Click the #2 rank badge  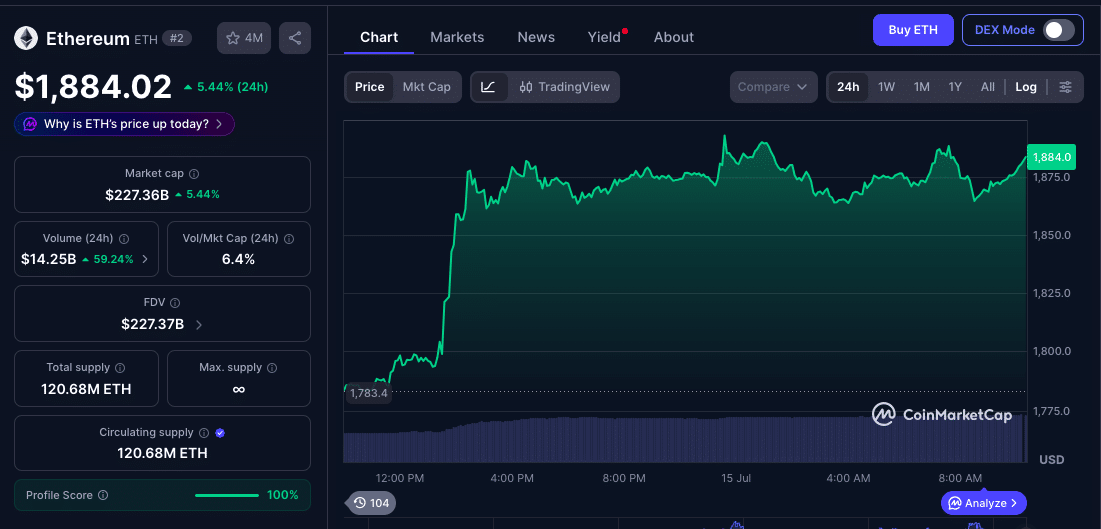click(x=177, y=38)
